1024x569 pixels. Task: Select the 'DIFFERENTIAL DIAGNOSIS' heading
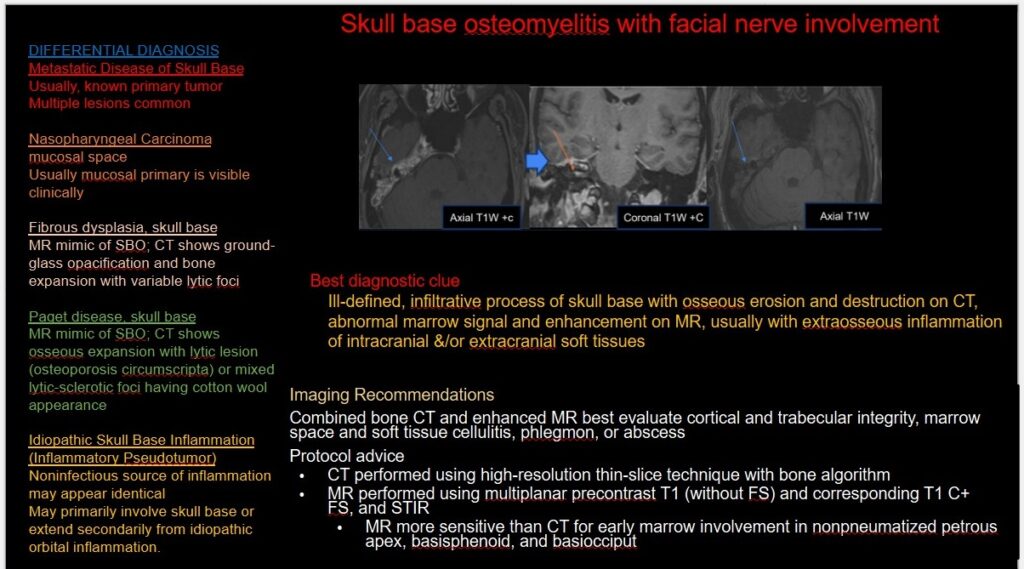coord(123,50)
